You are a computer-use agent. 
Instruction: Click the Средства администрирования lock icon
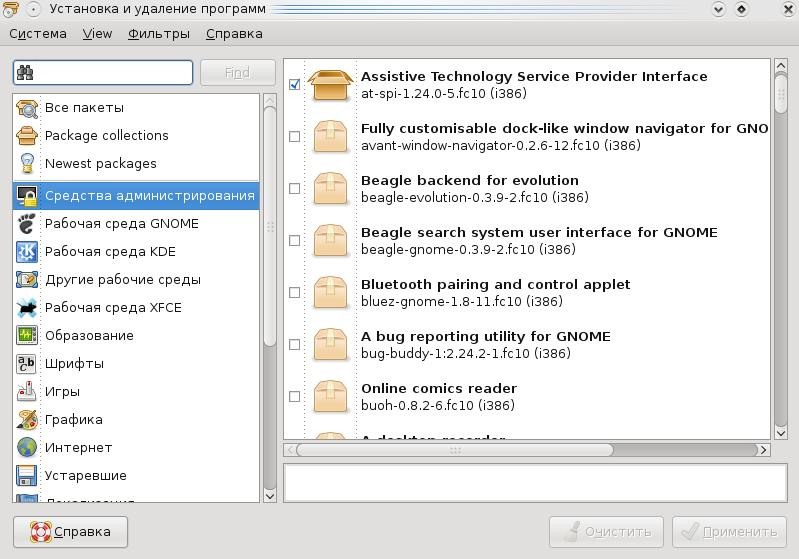(27, 196)
